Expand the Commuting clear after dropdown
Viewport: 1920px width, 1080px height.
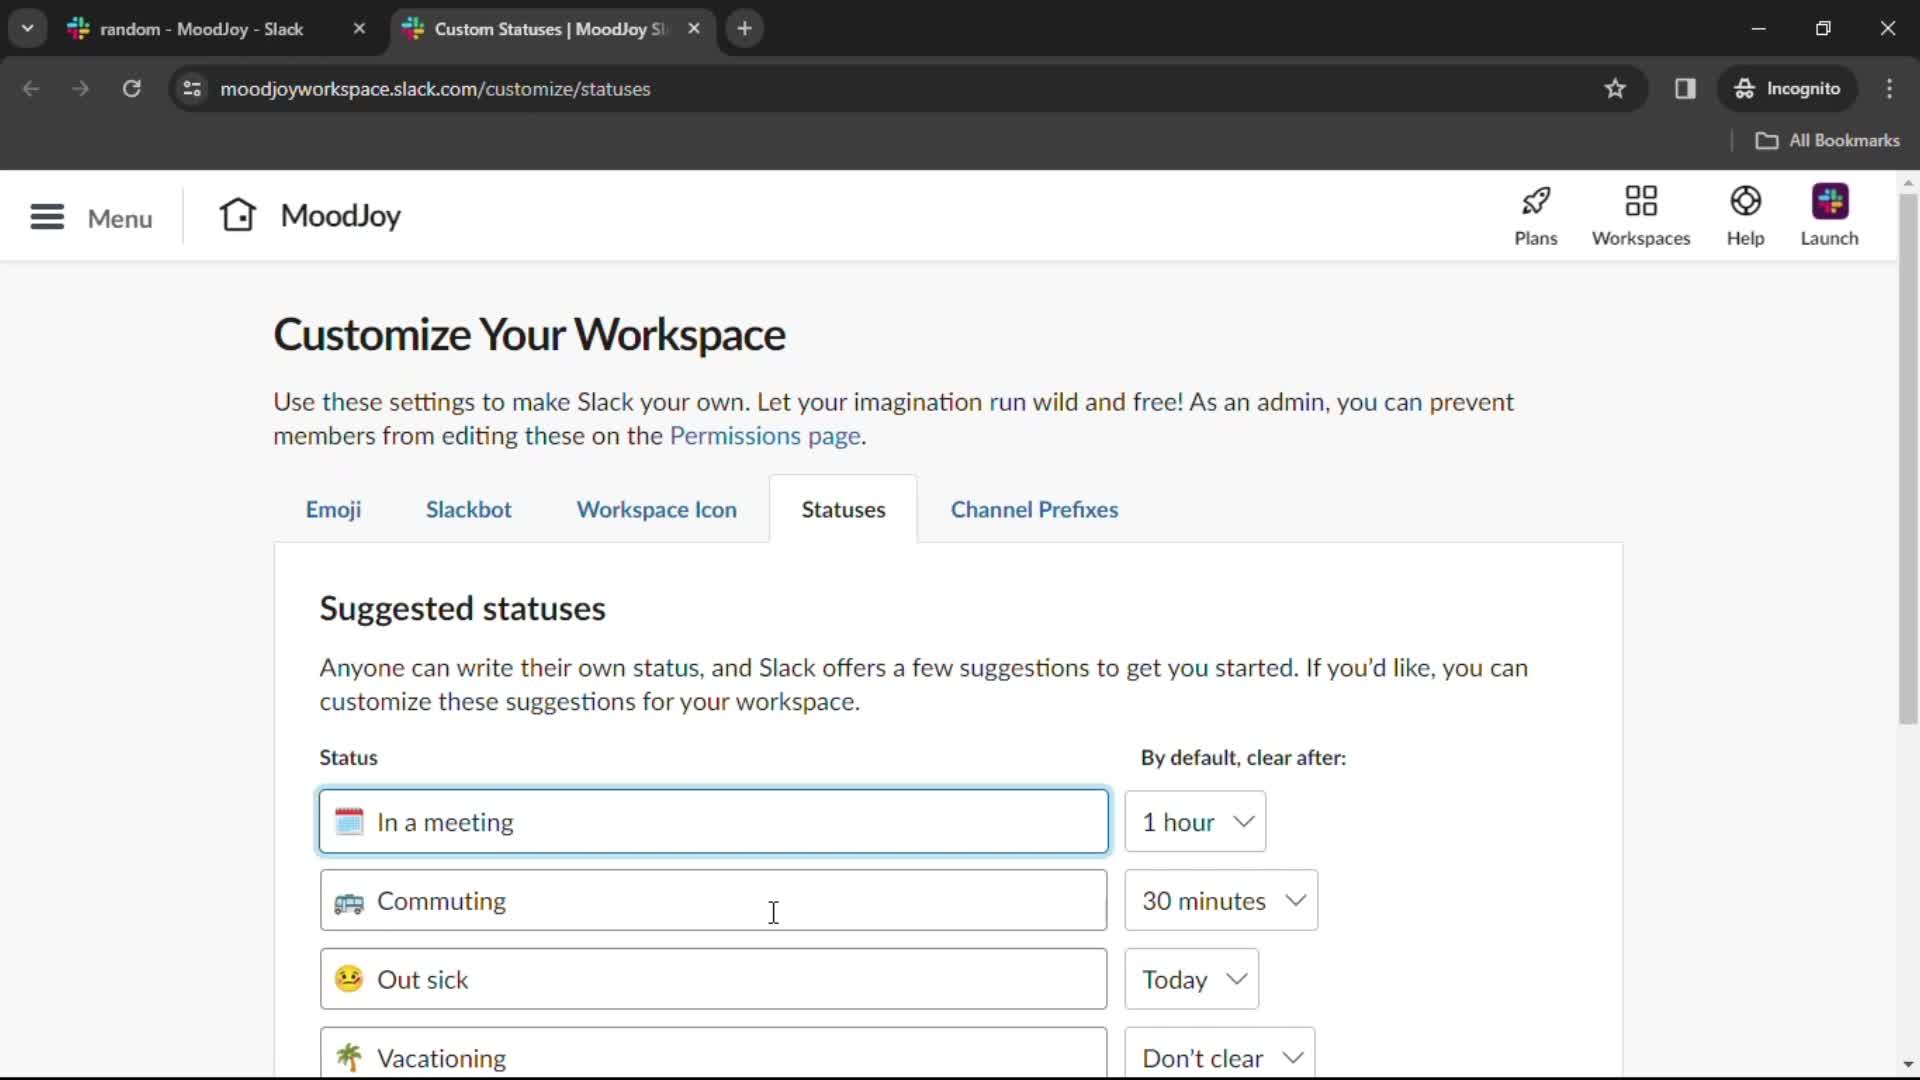point(1218,899)
